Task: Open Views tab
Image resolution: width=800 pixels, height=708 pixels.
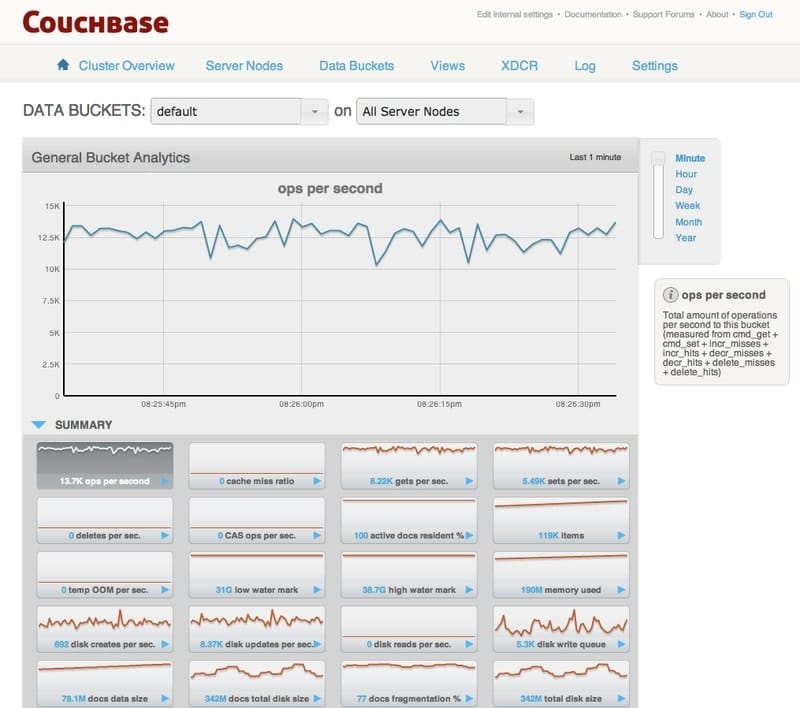Action: [447, 66]
